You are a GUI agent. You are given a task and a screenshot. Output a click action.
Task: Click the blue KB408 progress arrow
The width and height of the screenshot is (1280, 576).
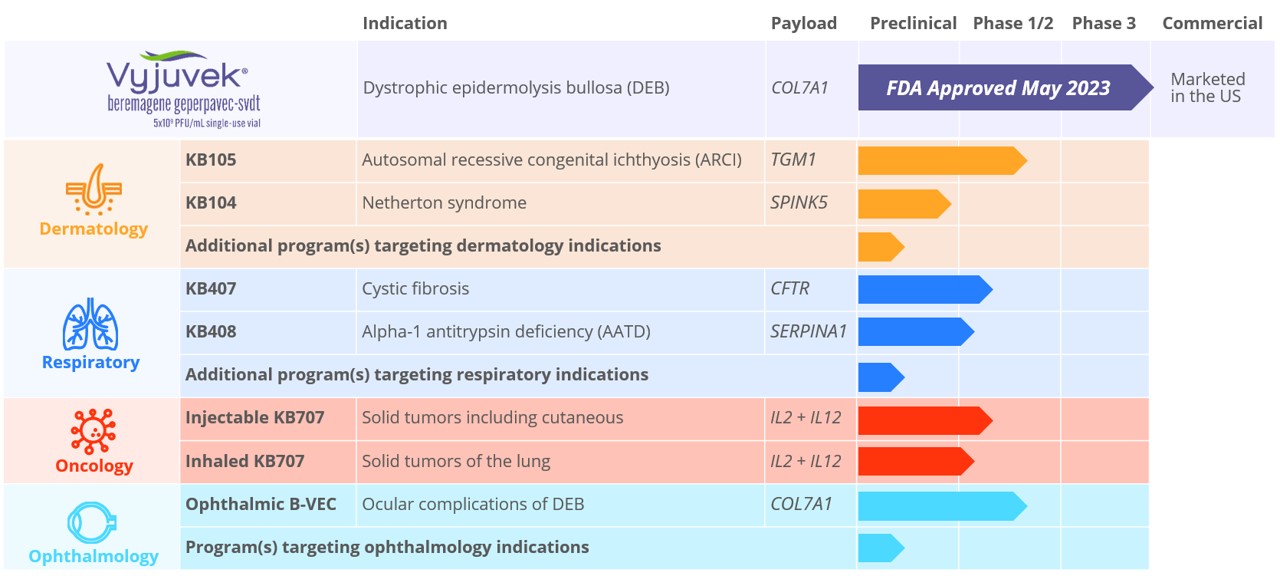click(914, 332)
